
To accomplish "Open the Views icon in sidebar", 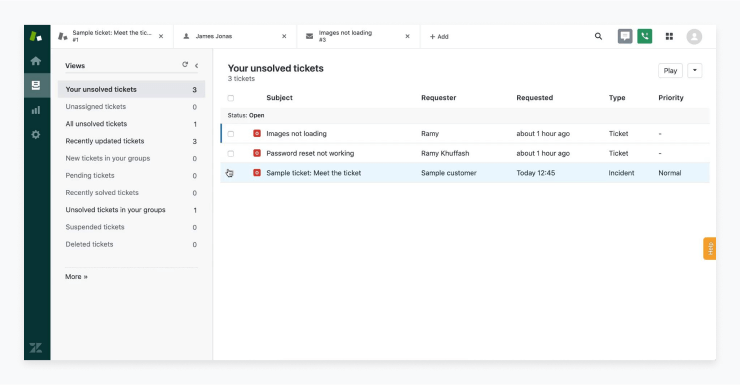I will [36, 85].
